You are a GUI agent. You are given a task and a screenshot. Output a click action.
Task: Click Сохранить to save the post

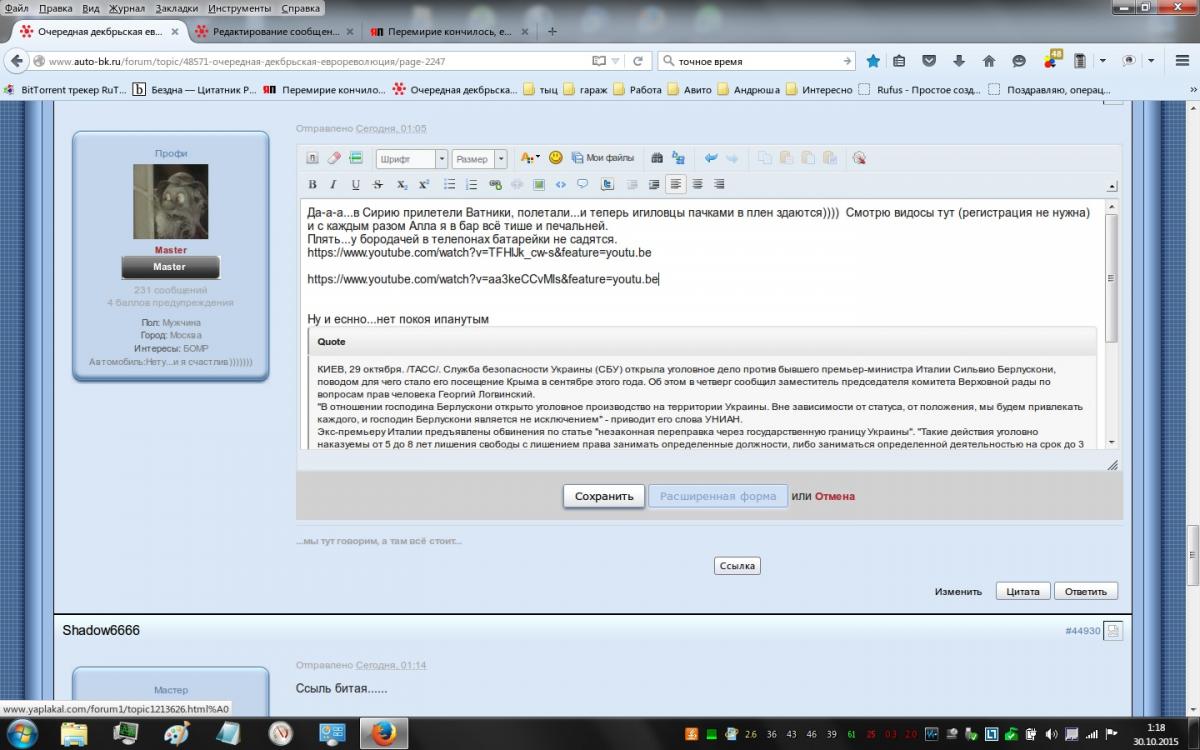[x=603, y=496]
